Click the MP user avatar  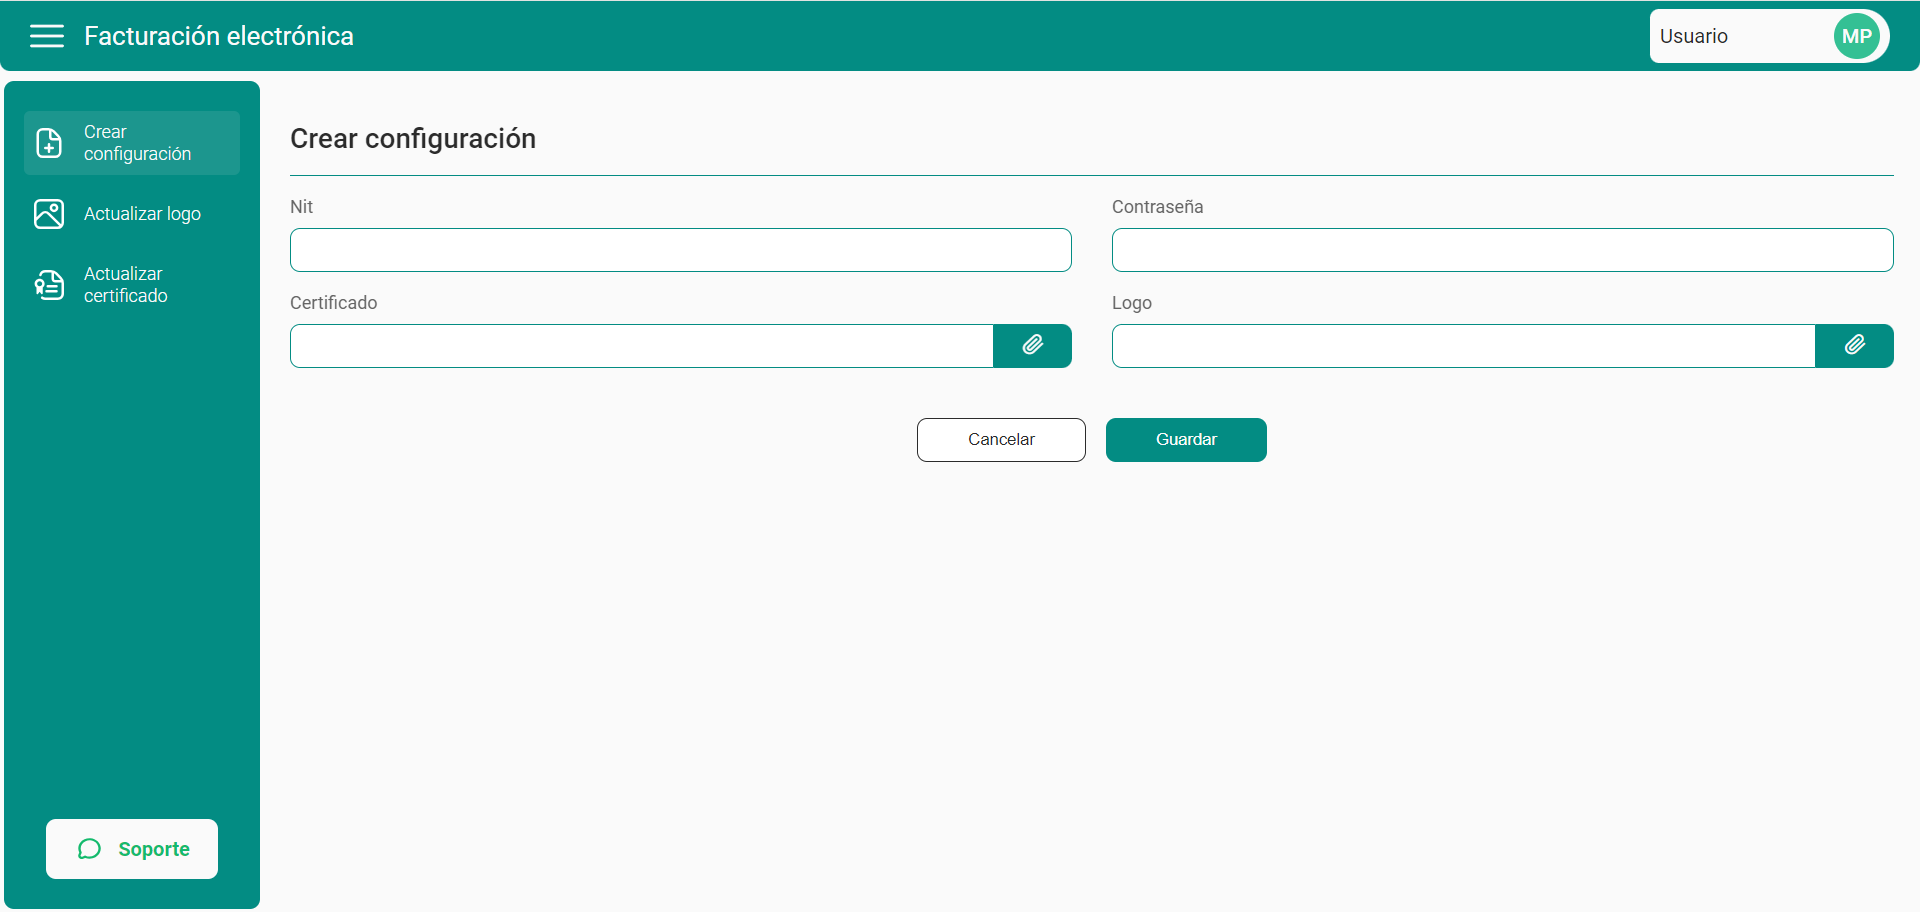tap(1856, 37)
